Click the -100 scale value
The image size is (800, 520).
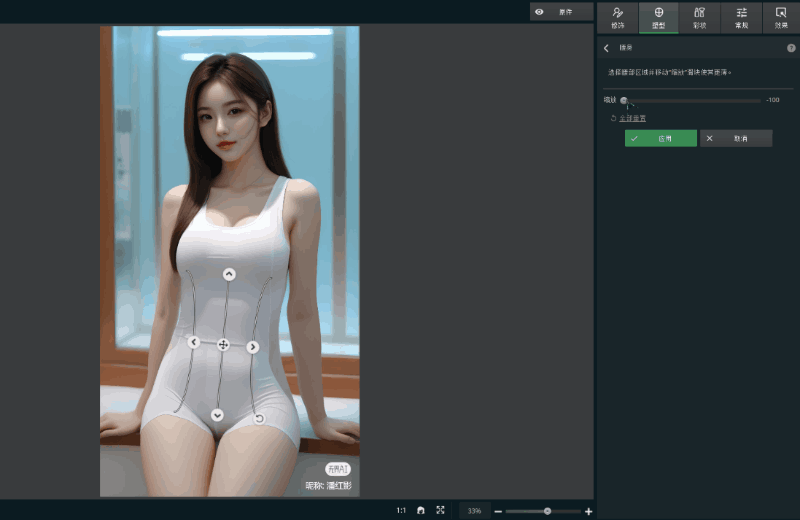pyautogui.click(x=772, y=100)
